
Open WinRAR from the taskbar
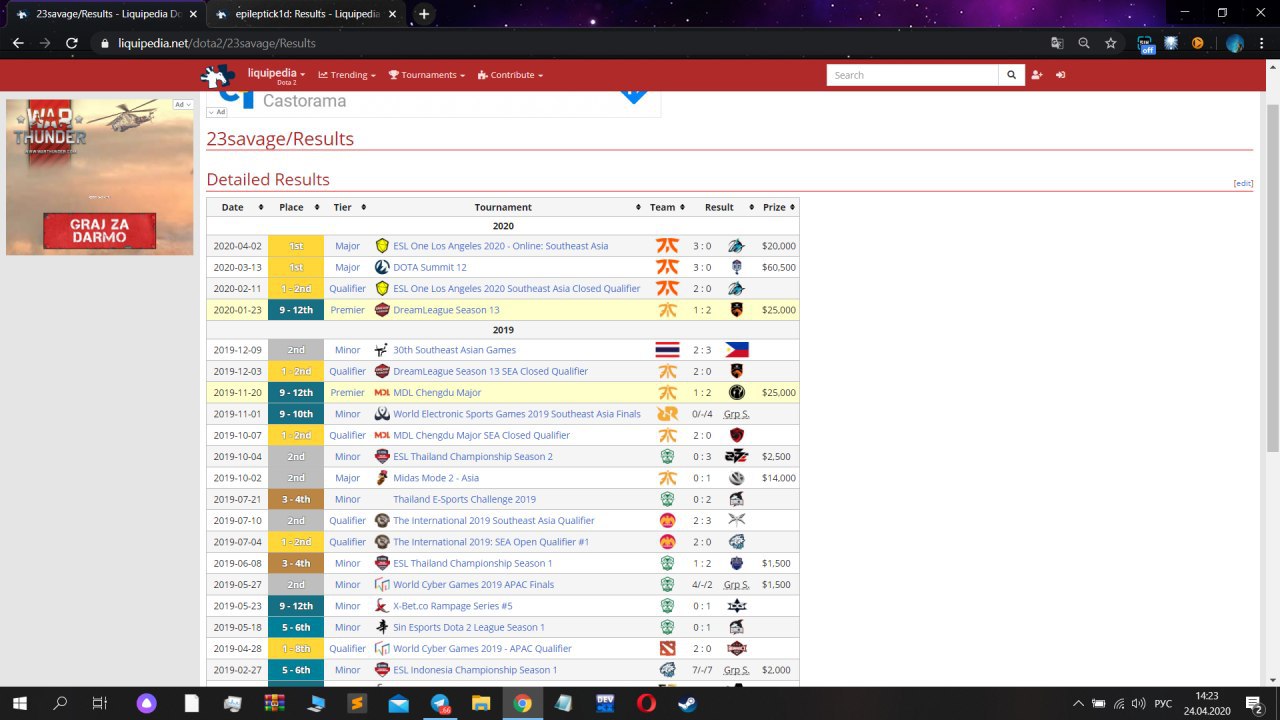(274, 703)
